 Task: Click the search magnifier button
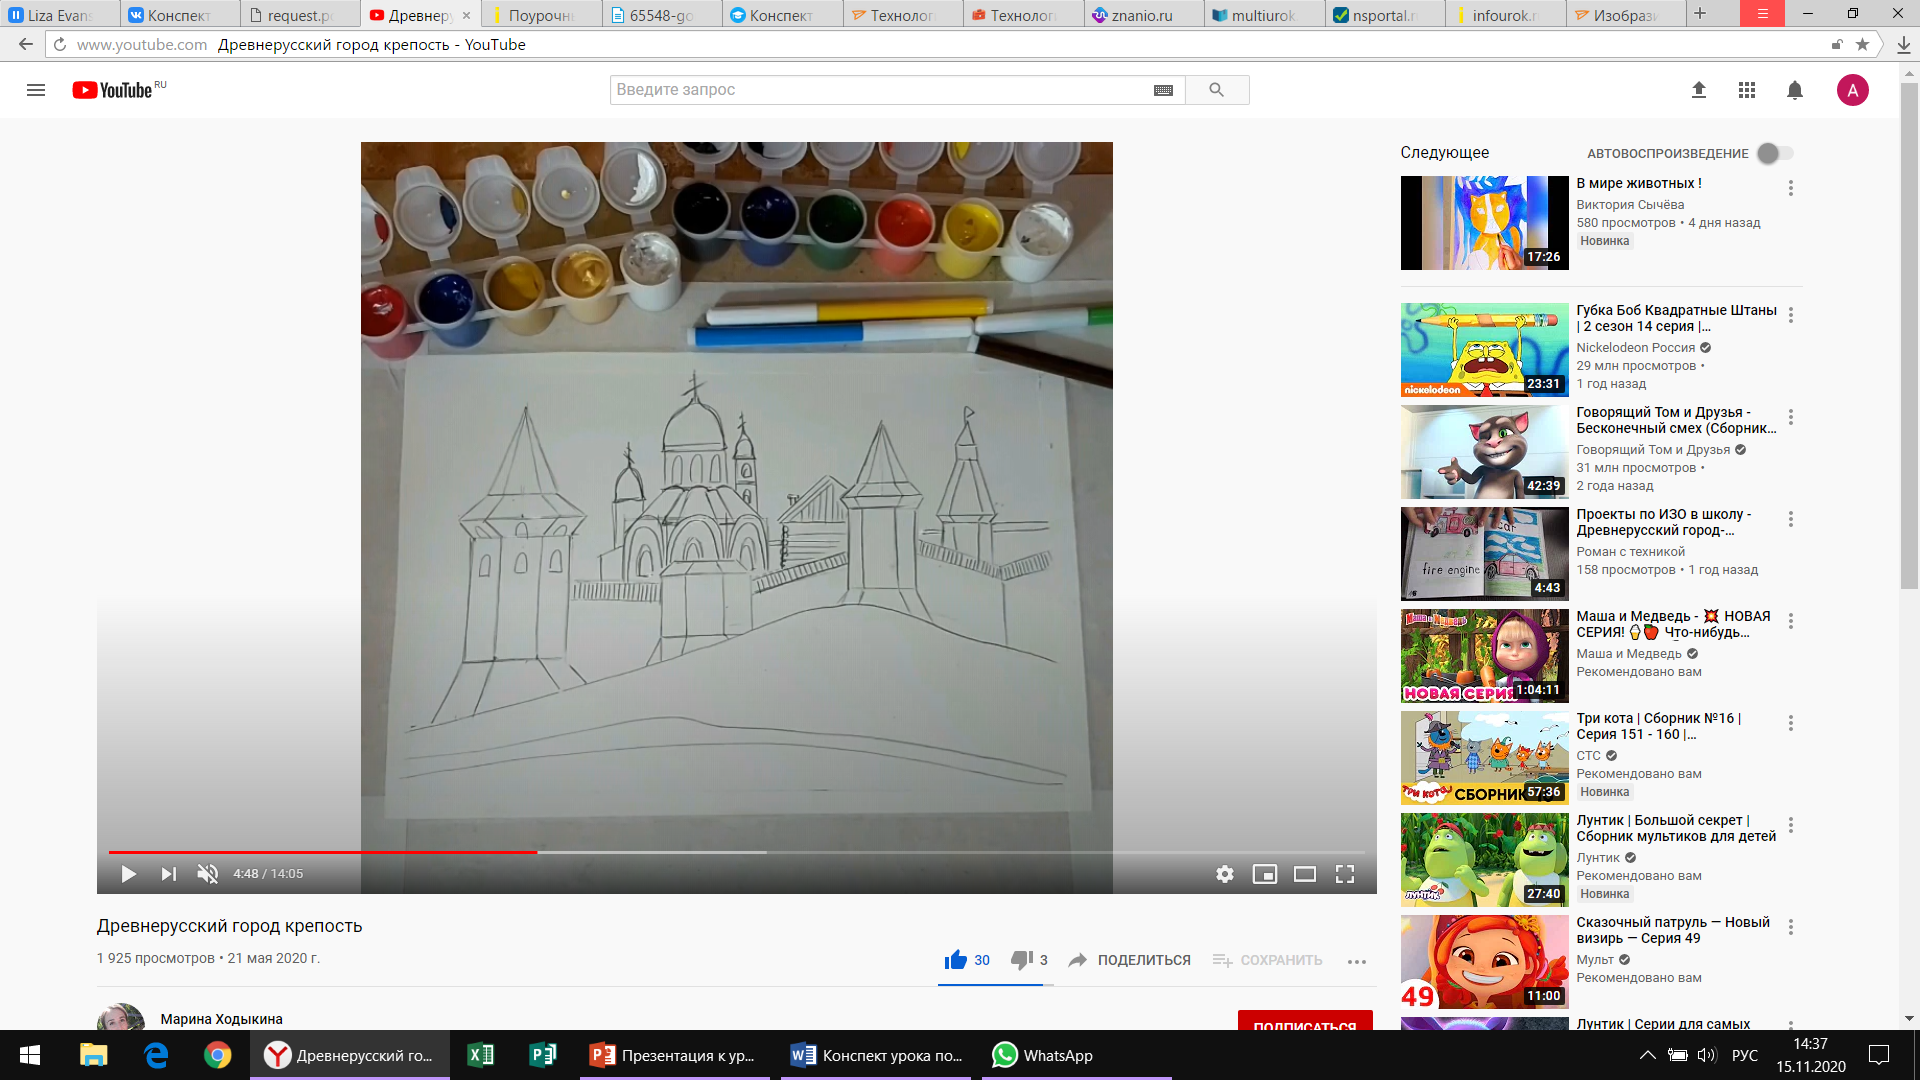coord(1217,90)
